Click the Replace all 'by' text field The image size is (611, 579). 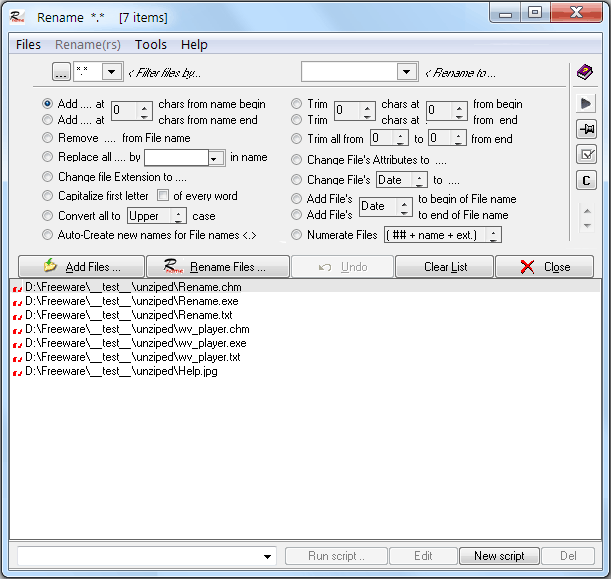(176, 158)
